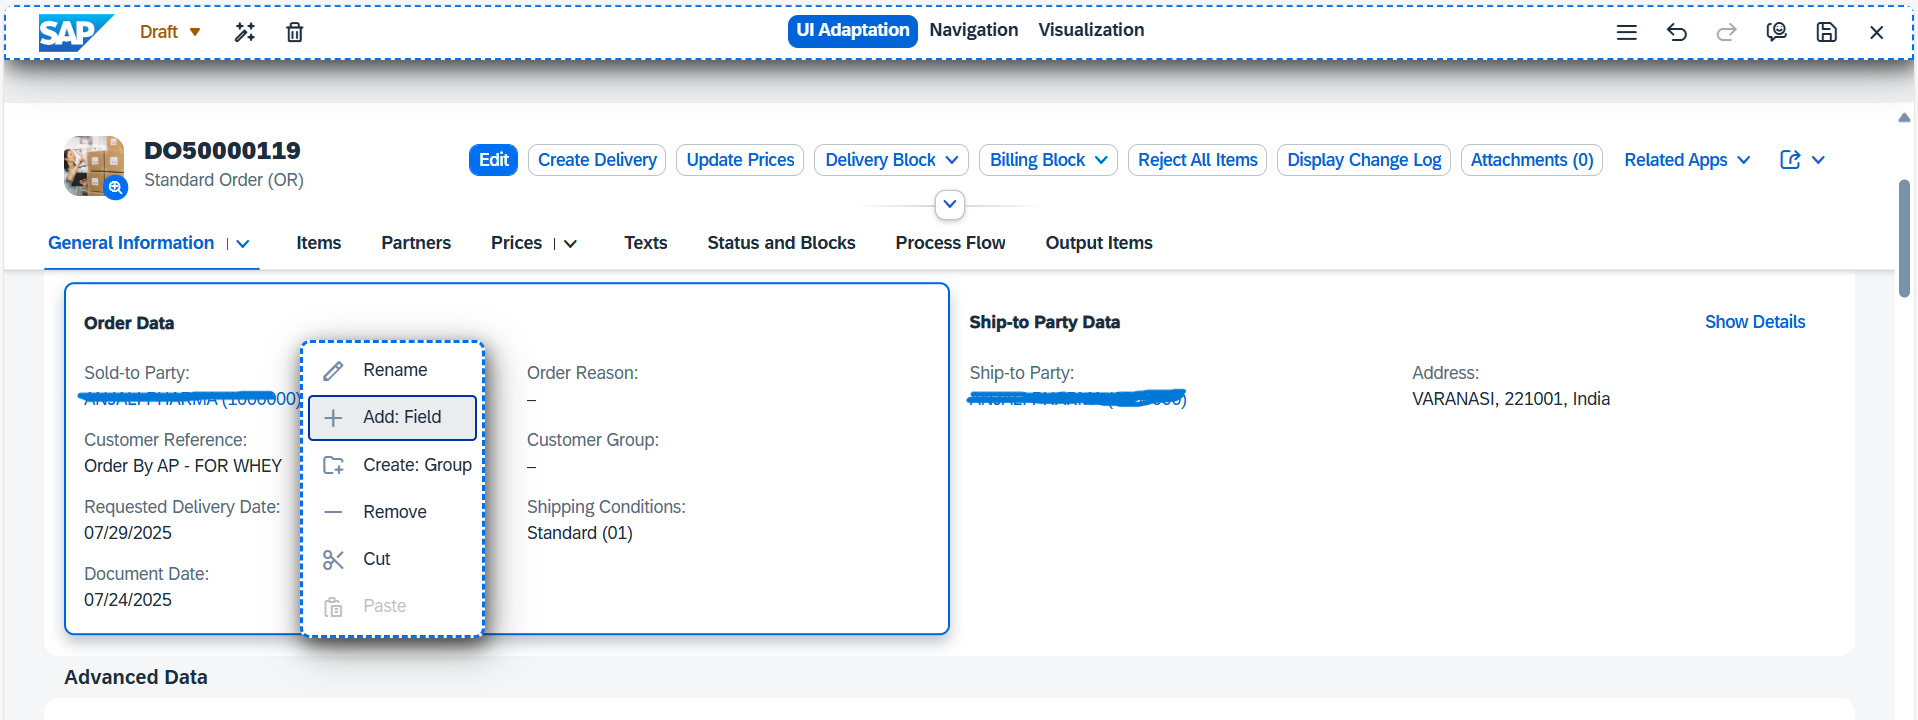Choose Rename in the context menu
The image size is (1918, 720).
[392, 370]
